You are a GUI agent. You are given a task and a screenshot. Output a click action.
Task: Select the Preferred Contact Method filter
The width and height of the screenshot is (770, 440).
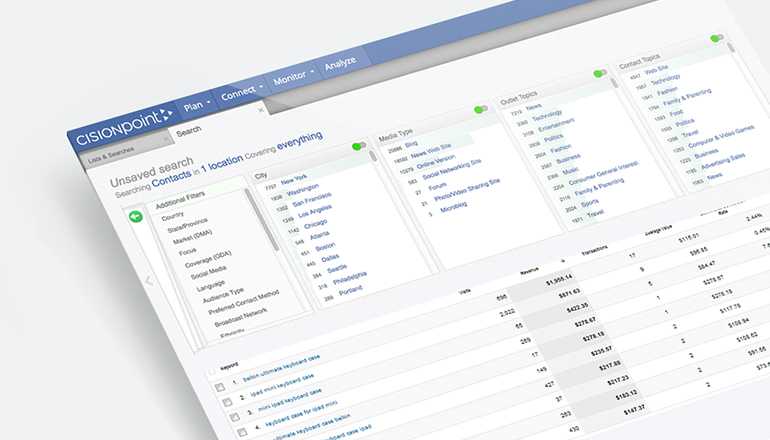pyautogui.click(x=244, y=302)
